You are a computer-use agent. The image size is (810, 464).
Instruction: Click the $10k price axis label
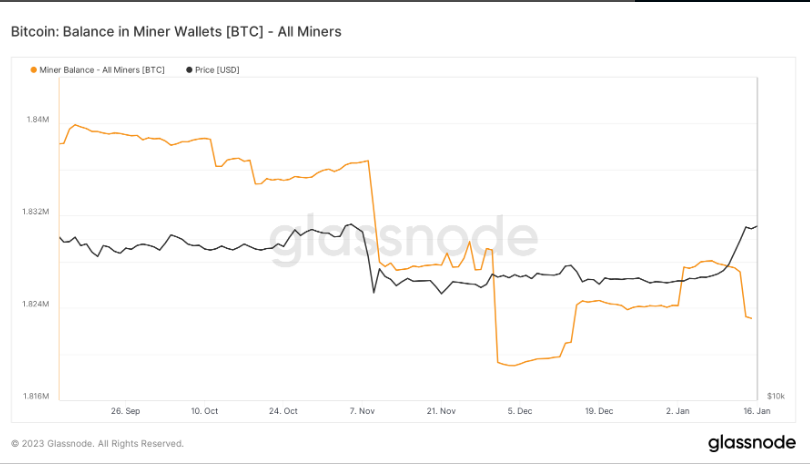(775, 397)
